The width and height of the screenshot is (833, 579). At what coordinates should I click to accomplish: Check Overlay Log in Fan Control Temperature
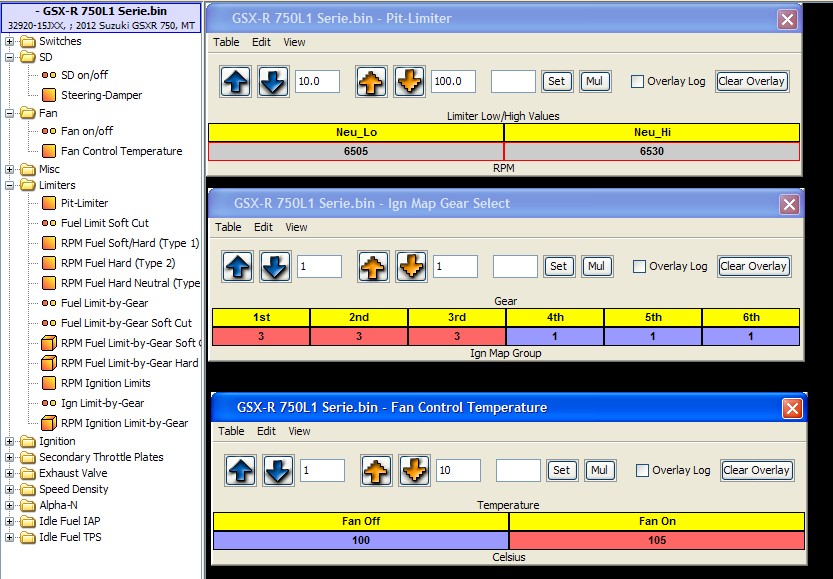tap(642, 470)
